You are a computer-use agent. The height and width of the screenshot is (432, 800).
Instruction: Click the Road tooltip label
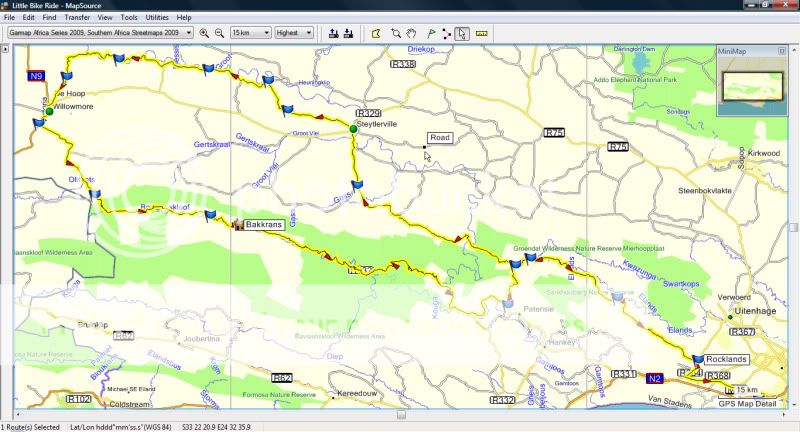click(x=440, y=137)
